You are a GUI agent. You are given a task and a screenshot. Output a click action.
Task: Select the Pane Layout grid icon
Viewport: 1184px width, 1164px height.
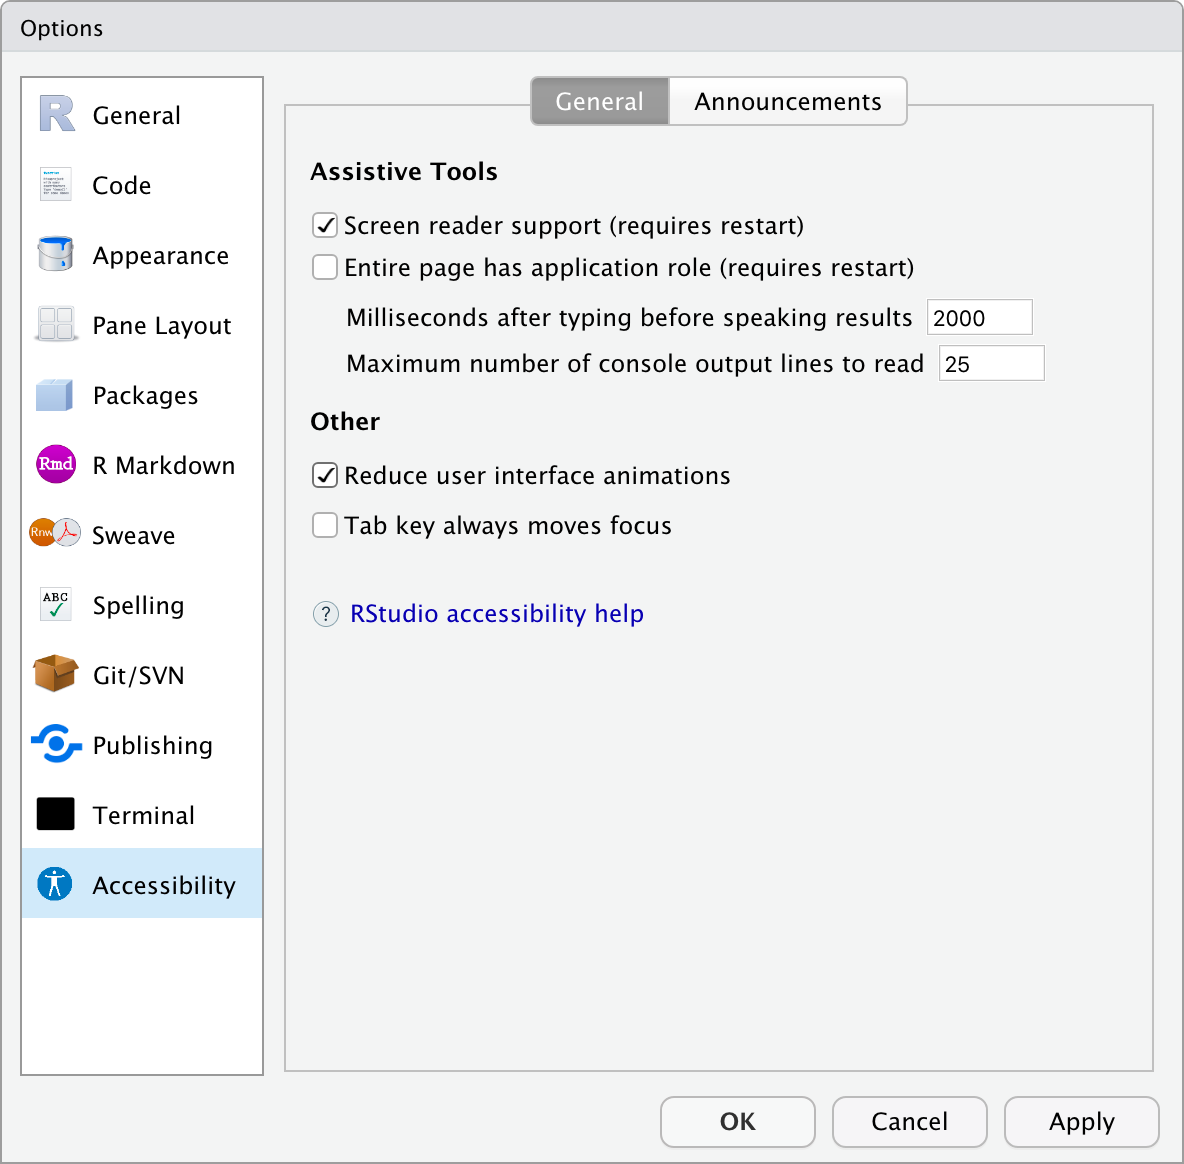coord(55,324)
